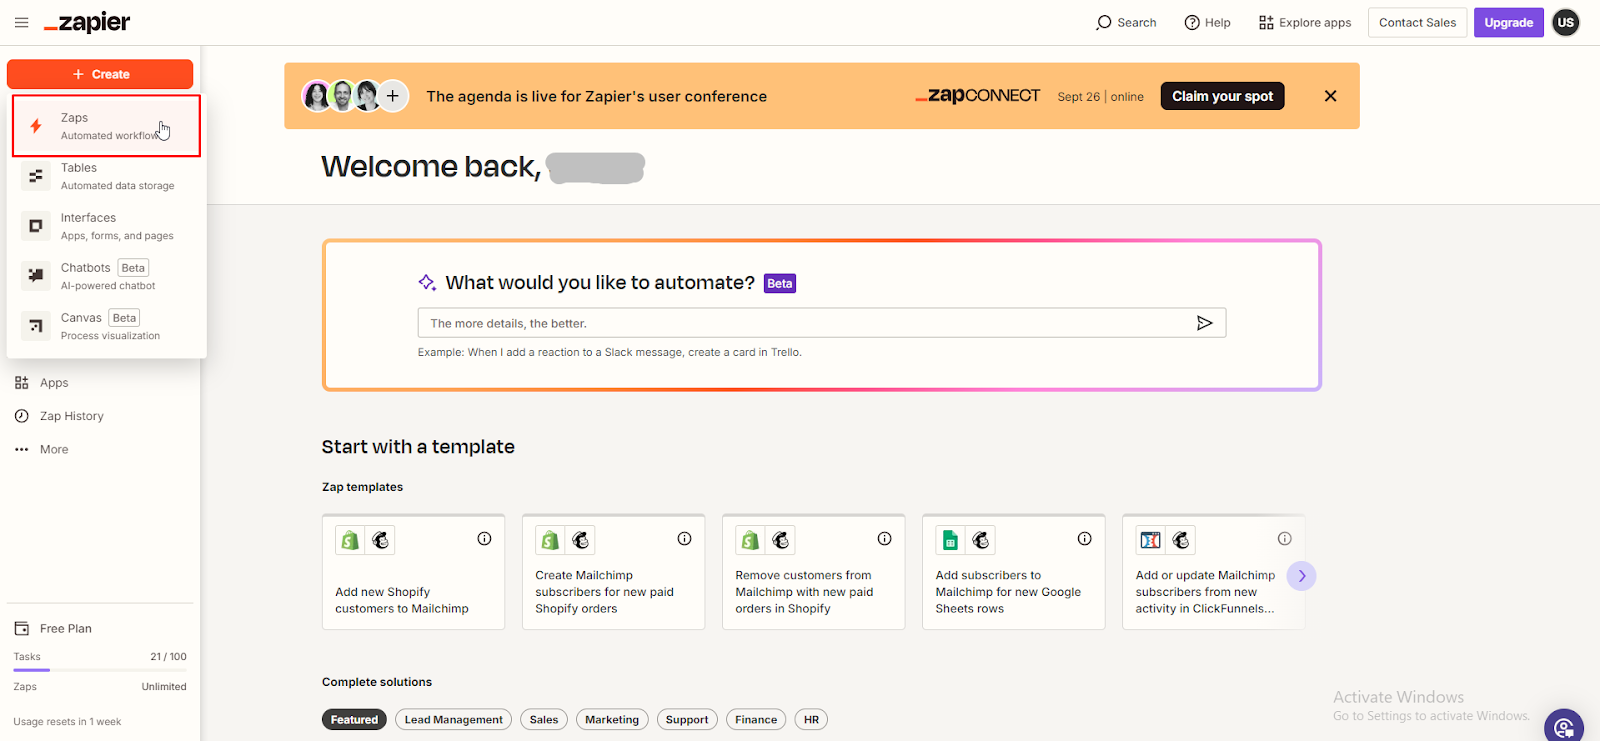Show info for ClickFunnels template
The width and height of the screenshot is (1600, 741).
1284,539
